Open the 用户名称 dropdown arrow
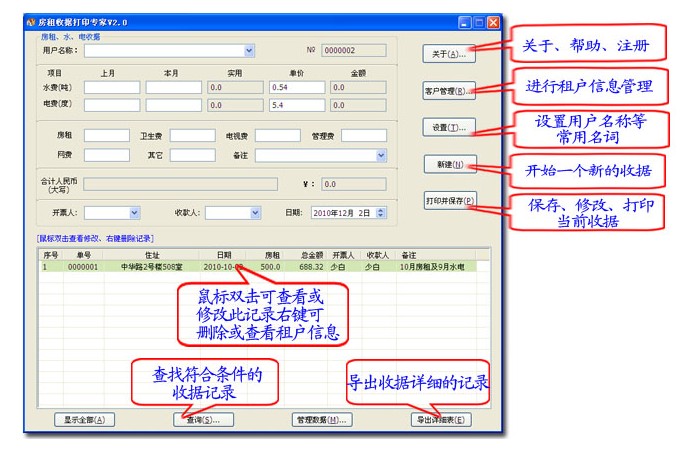 point(249,50)
